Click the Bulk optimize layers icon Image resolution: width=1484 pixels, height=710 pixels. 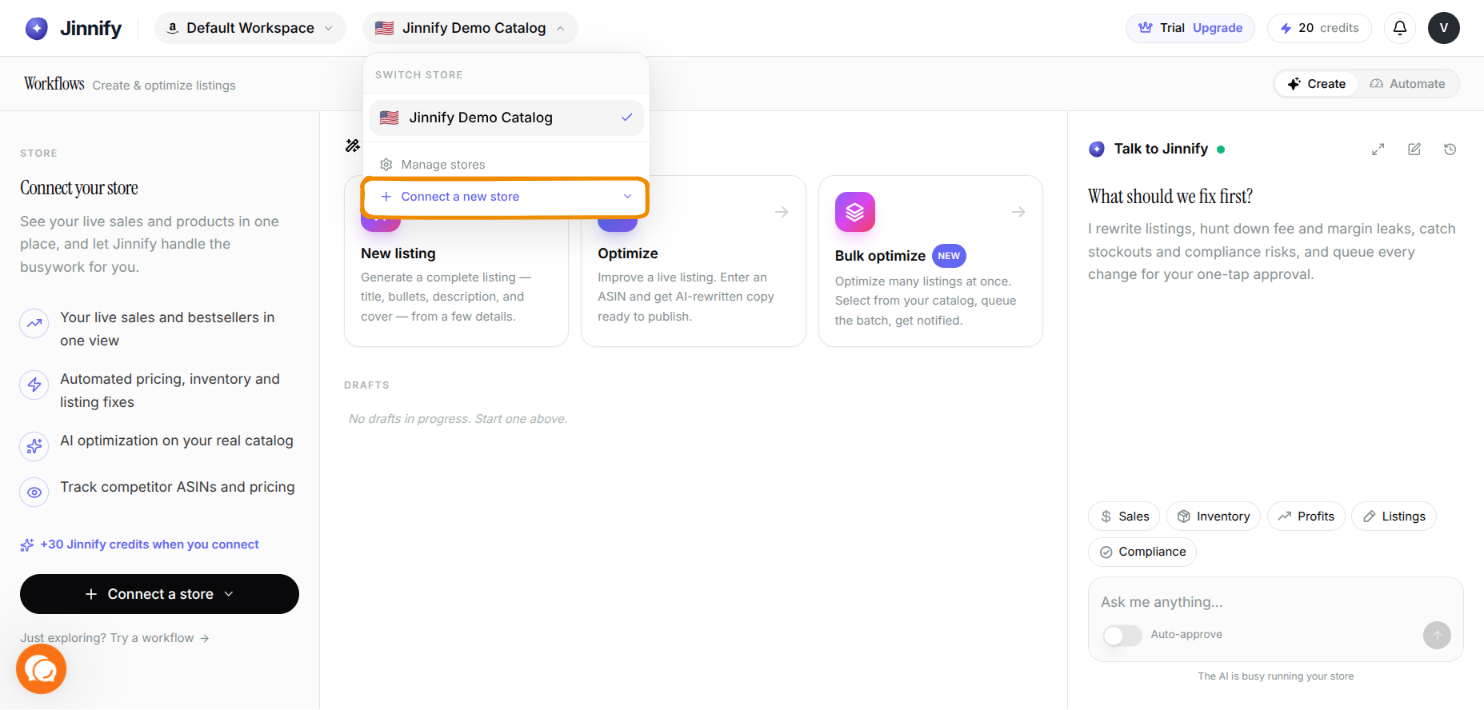pos(855,212)
